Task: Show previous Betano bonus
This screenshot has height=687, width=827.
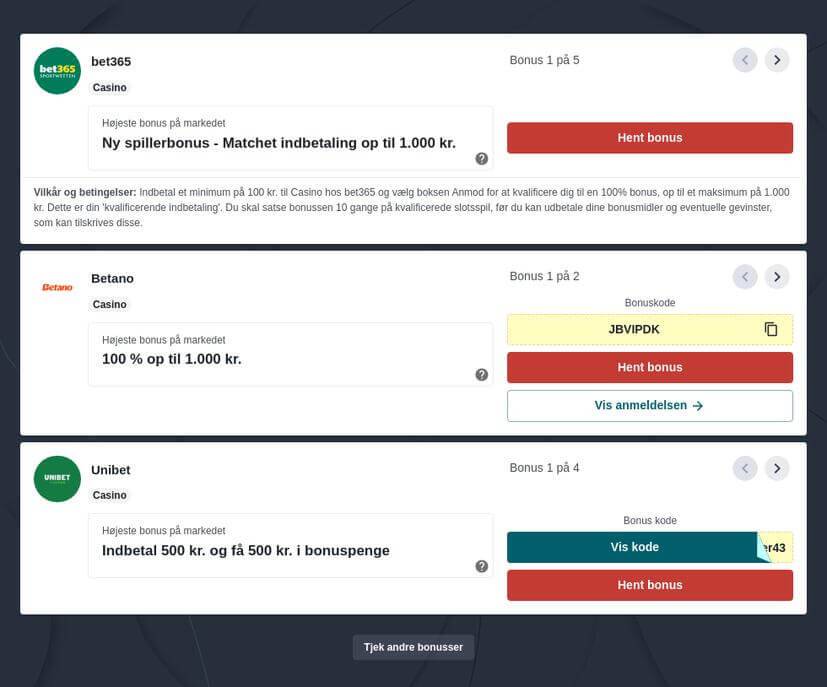Action: click(745, 276)
